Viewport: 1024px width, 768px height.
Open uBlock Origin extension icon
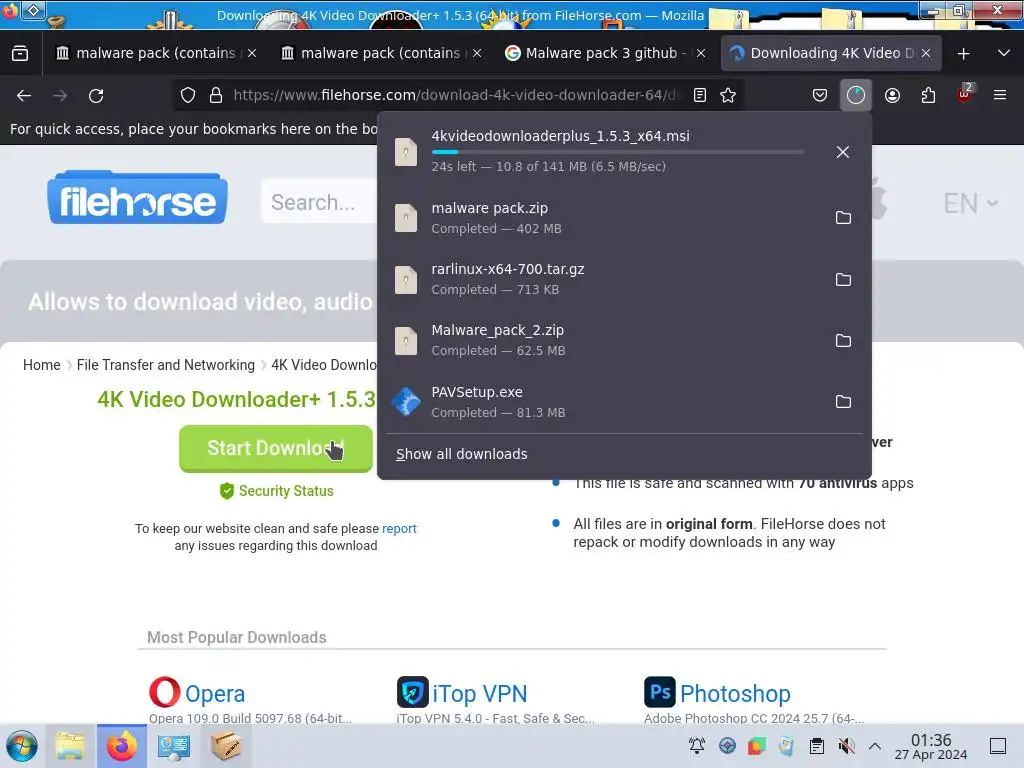(x=965, y=94)
